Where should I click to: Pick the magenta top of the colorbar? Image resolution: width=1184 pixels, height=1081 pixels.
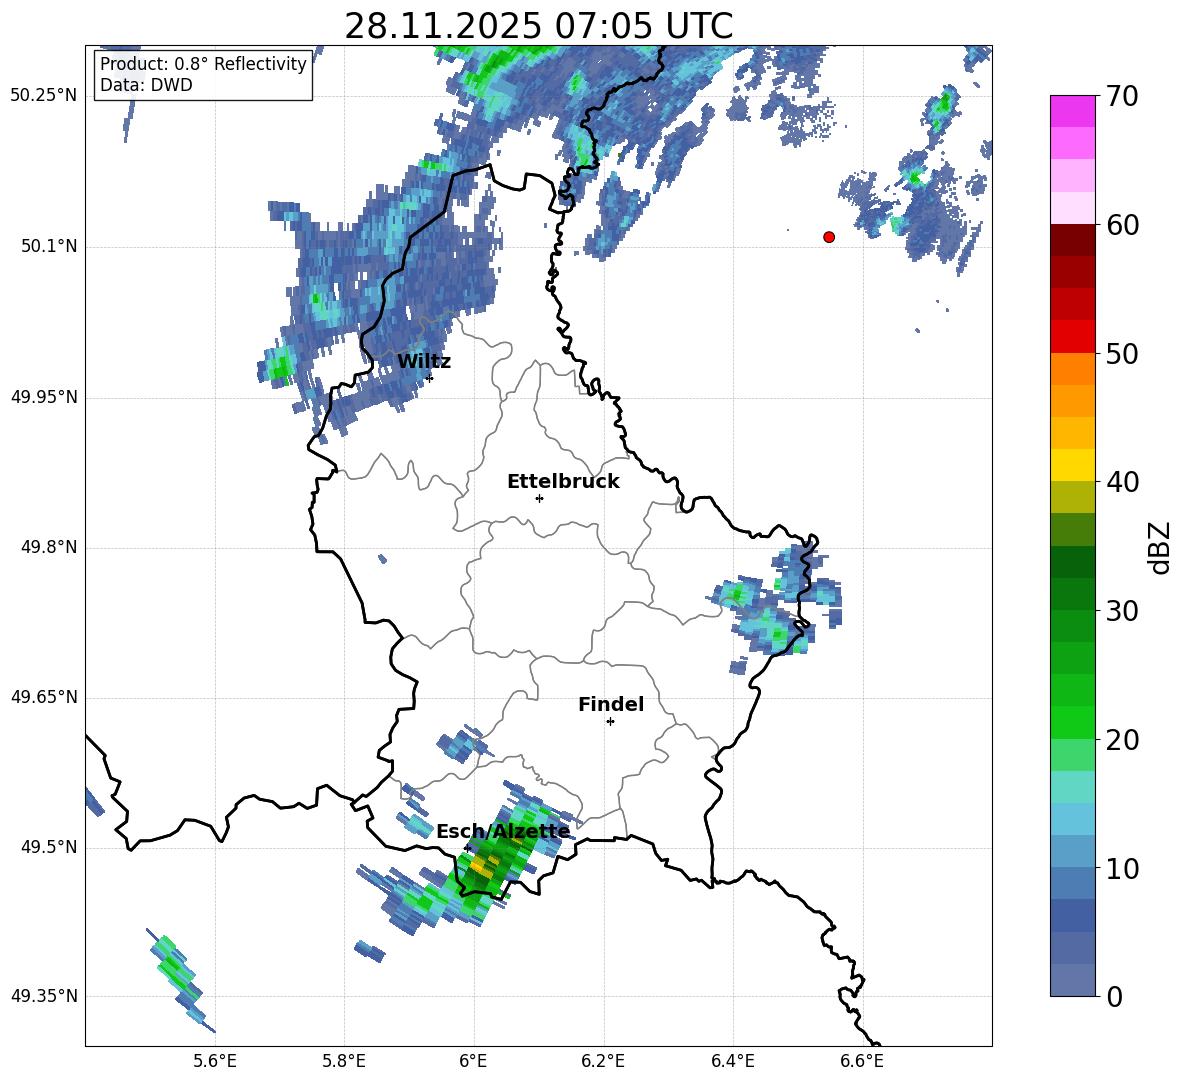1072,111
